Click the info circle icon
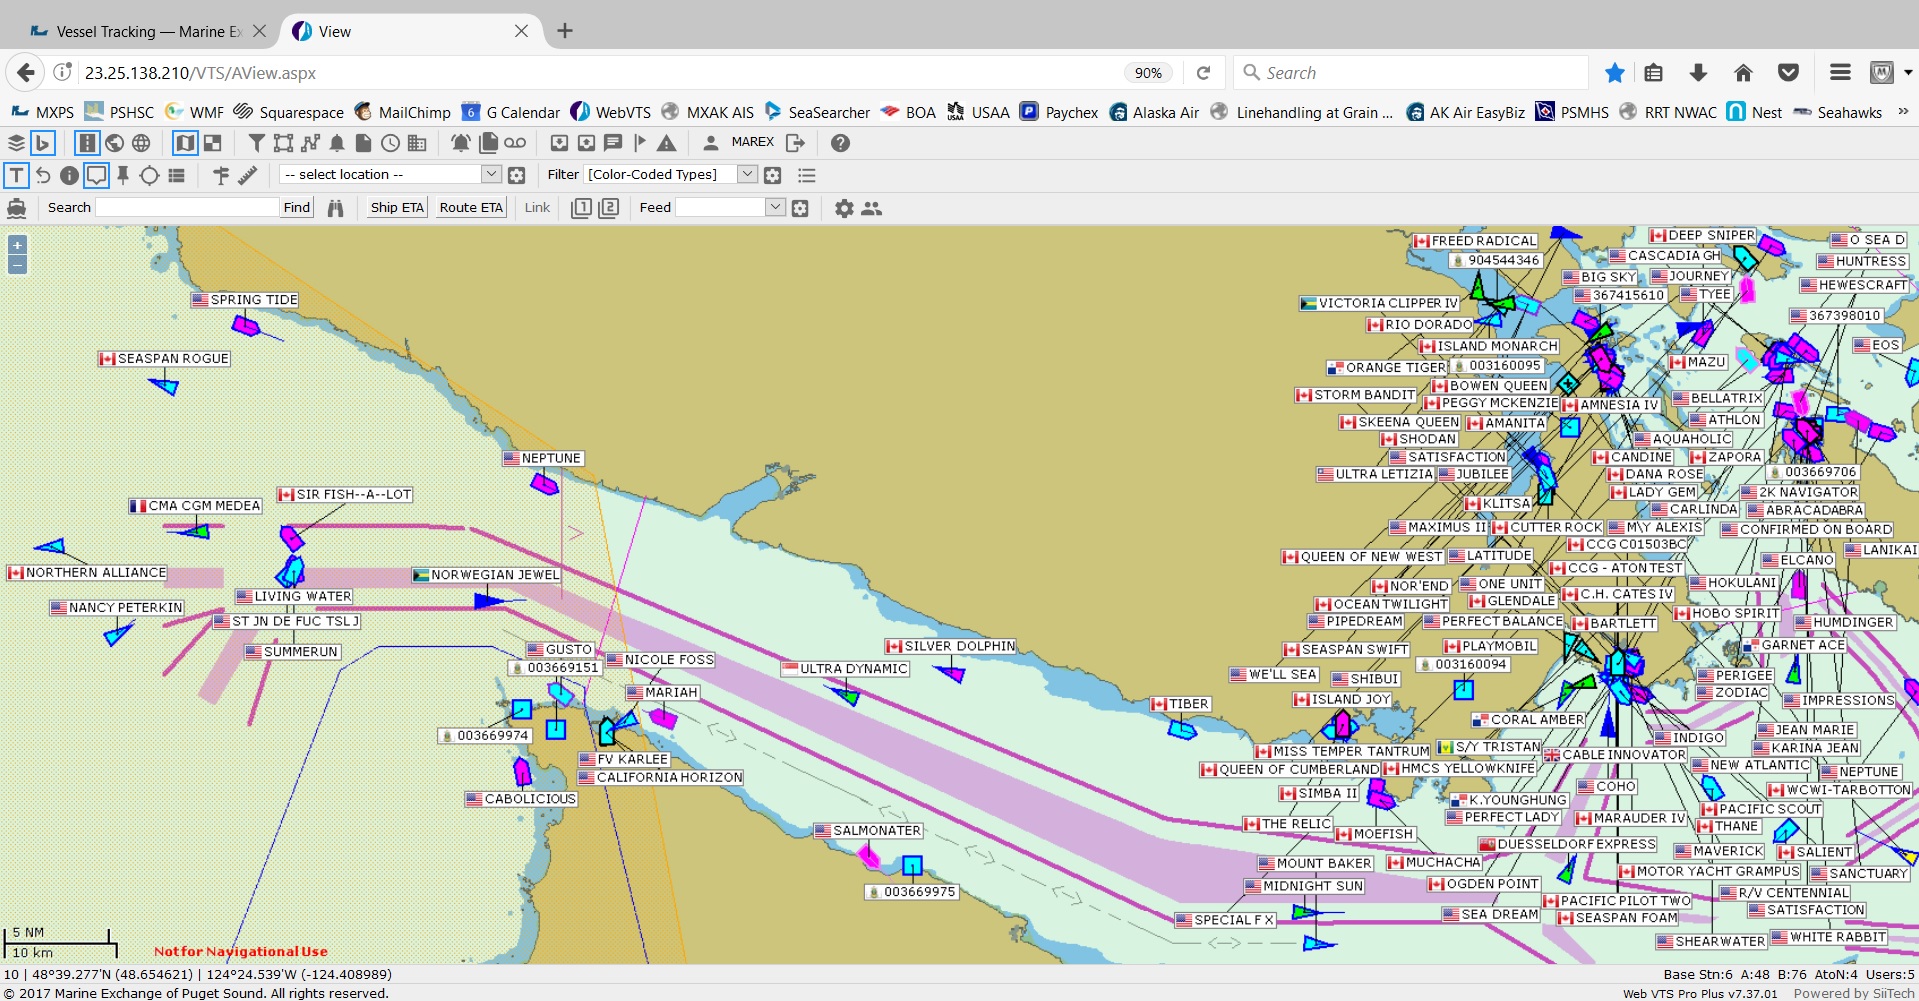The image size is (1919, 1001). (69, 176)
